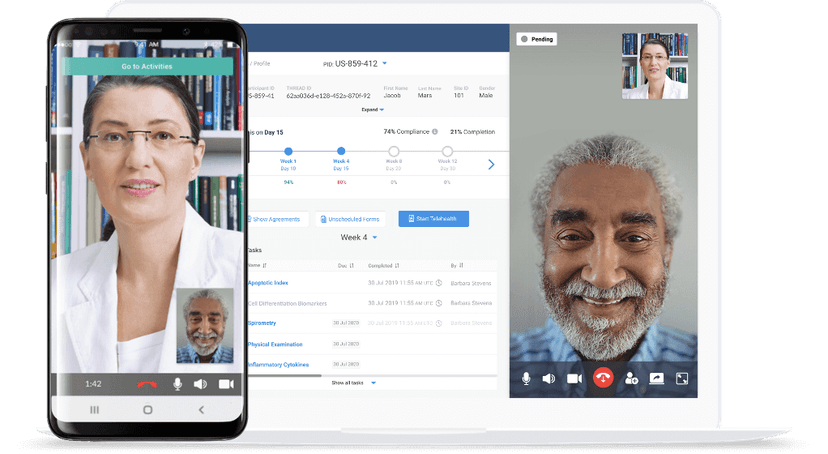Click the Expand link under participant details

coord(372,110)
